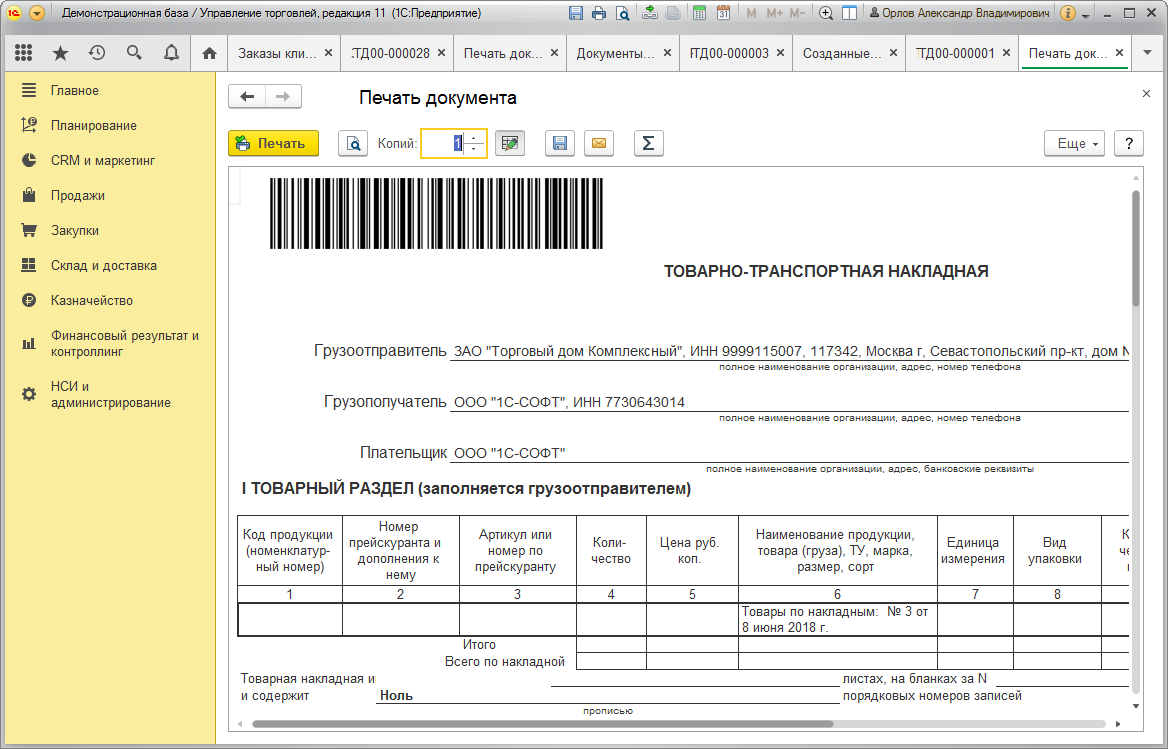
Task: Select the ТОВАРНО-ТРАНСПОРТНАЯ НАКЛАДНАЯ heading
Action: pos(826,272)
